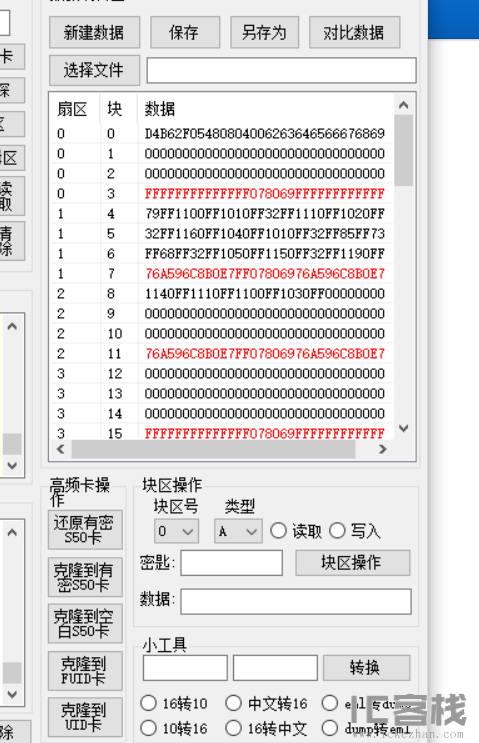Click upper left list scroll-up arrow
479x743 pixels.
point(12,326)
